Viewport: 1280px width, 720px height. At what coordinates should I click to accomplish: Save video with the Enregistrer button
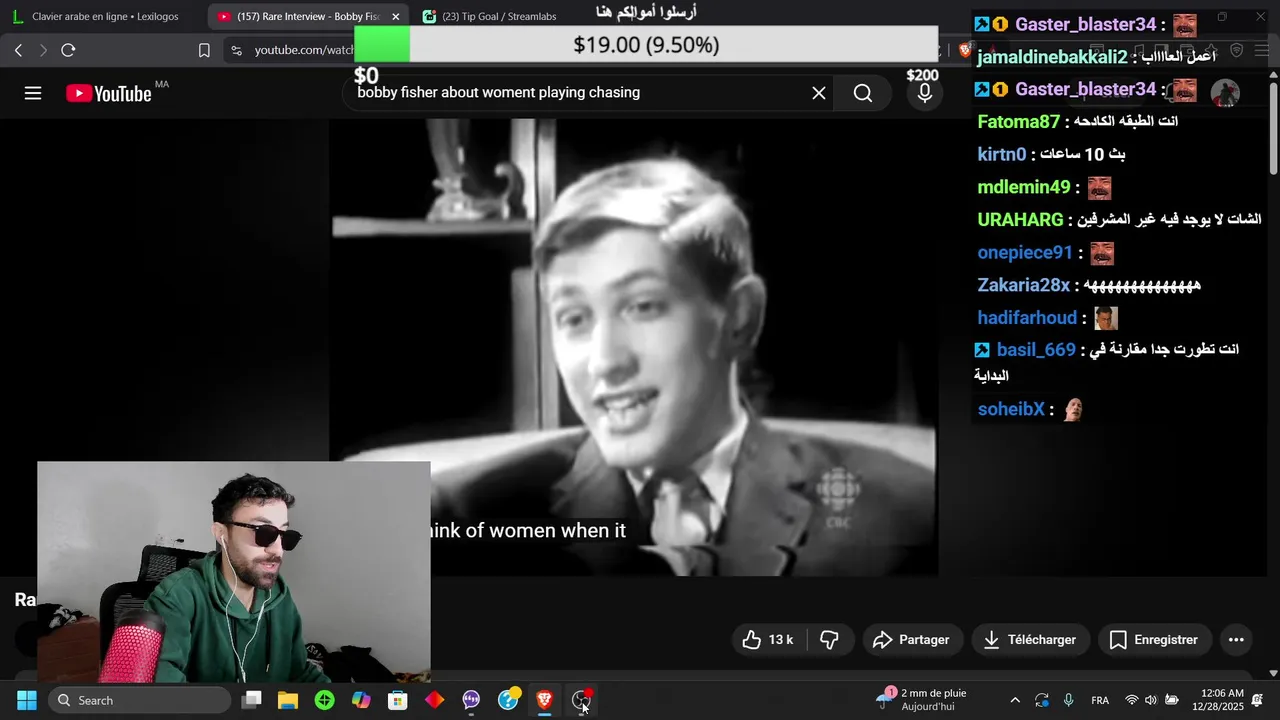(1154, 640)
